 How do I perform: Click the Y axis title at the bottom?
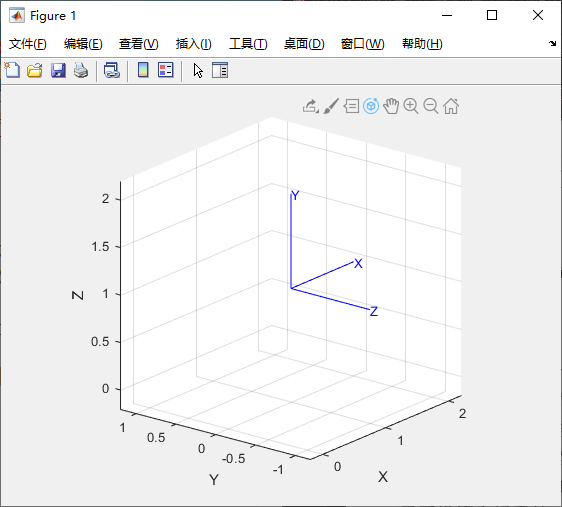pyautogui.click(x=214, y=479)
